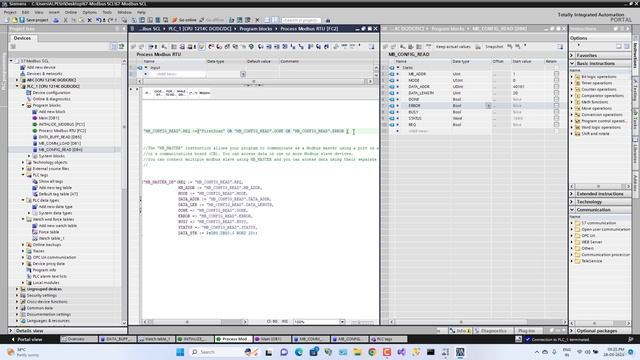The height and width of the screenshot is (360, 640).
Task: Toggle Retain checkbox for REQ
Action: pyautogui.click(x=556, y=124)
